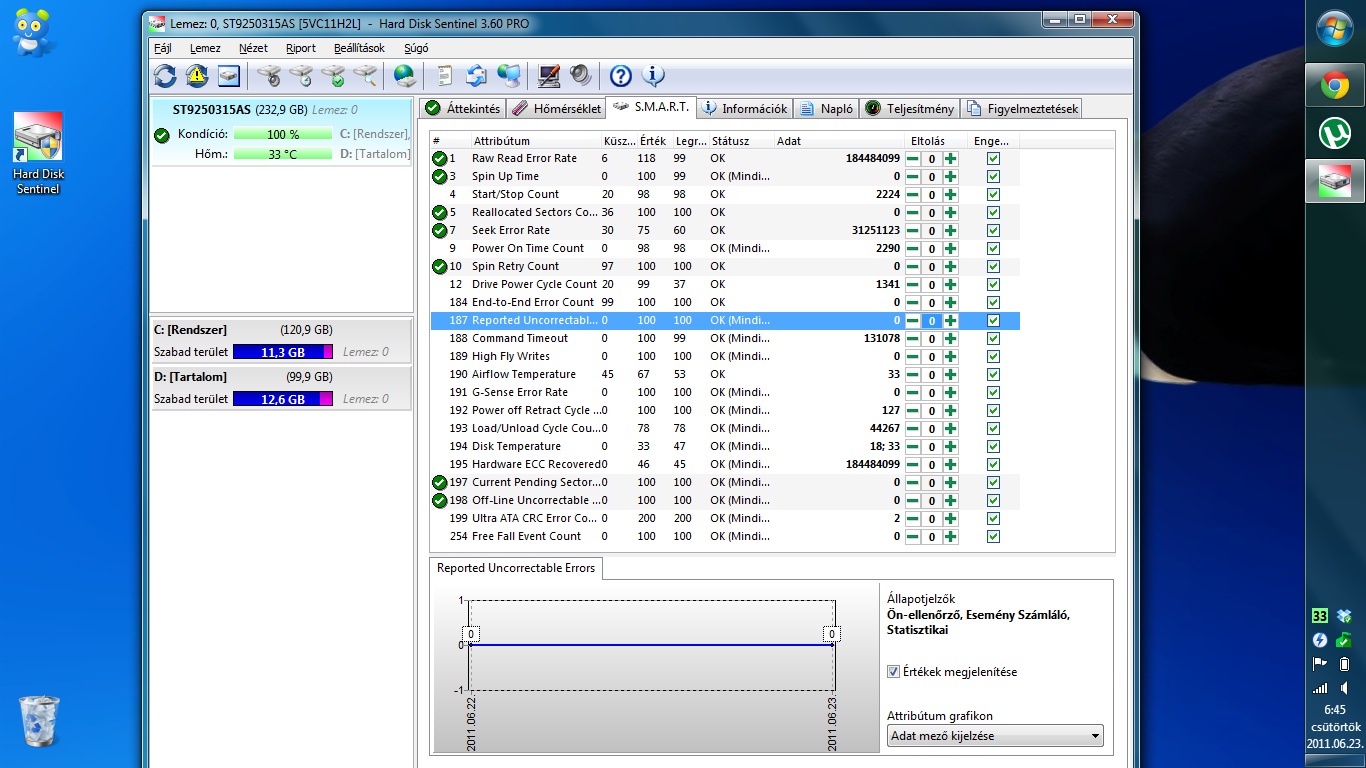Select the Hardware ECC Recovered row
The height and width of the screenshot is (768, 1366).
725,464
